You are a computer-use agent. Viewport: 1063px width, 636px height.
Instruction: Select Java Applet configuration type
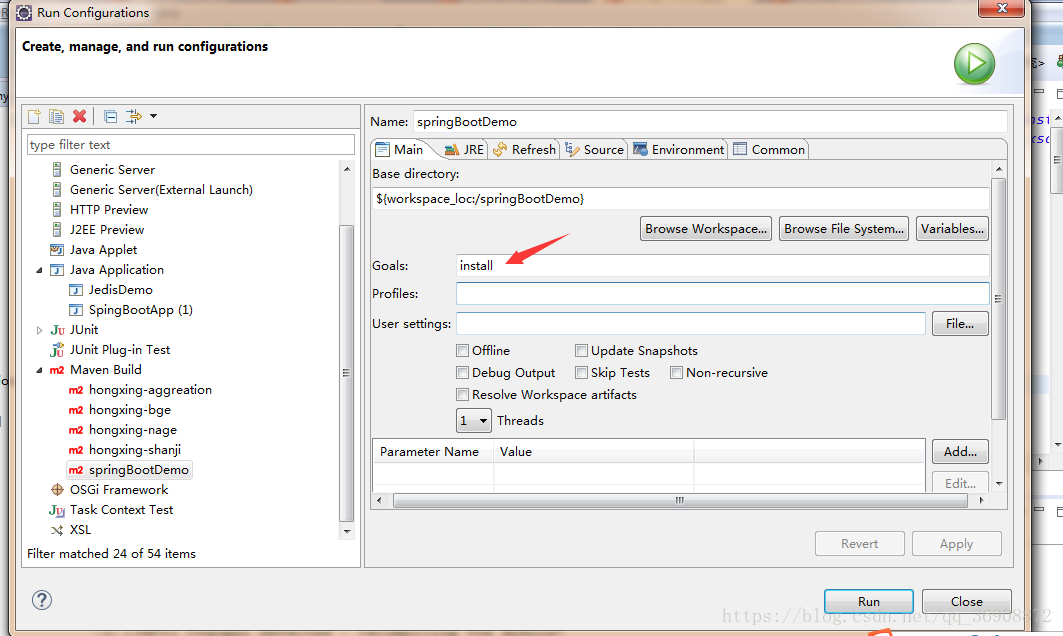click(103, 250)
